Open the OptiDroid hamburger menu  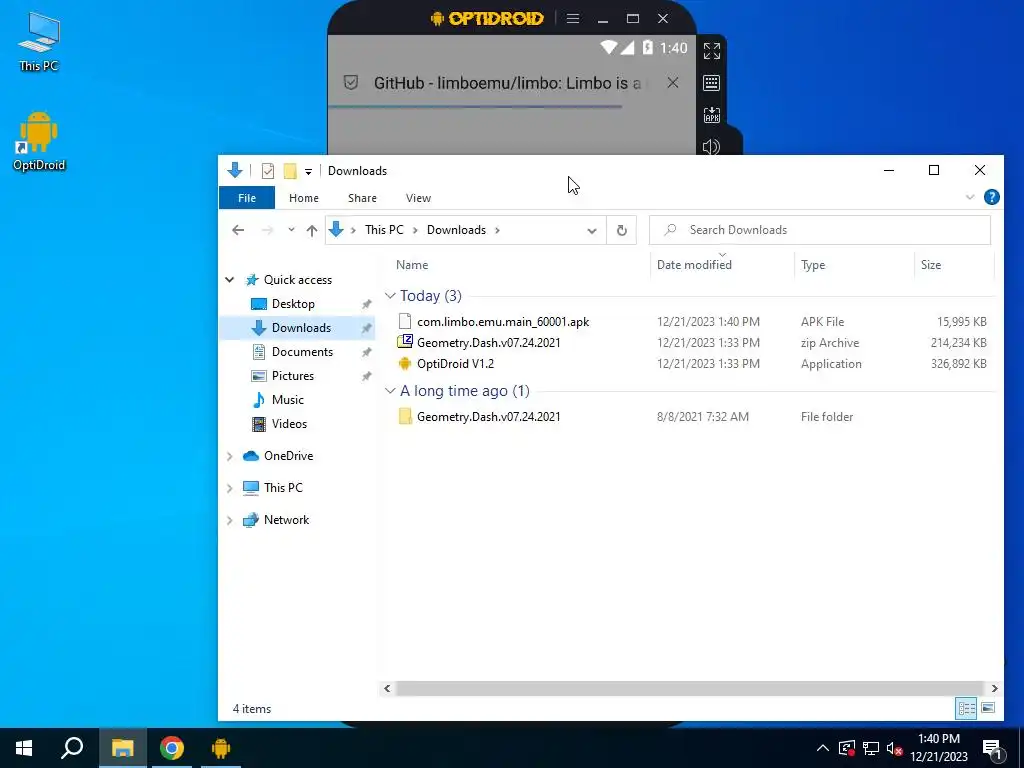tap(573, 18)
